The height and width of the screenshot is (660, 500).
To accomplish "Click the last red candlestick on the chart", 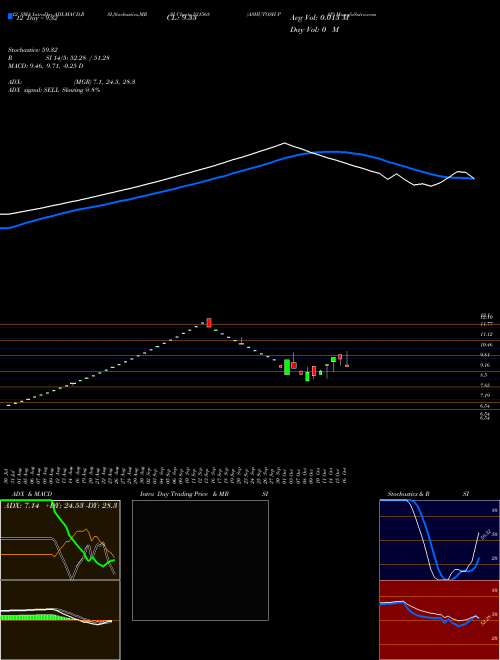I will tap(347, 366).
